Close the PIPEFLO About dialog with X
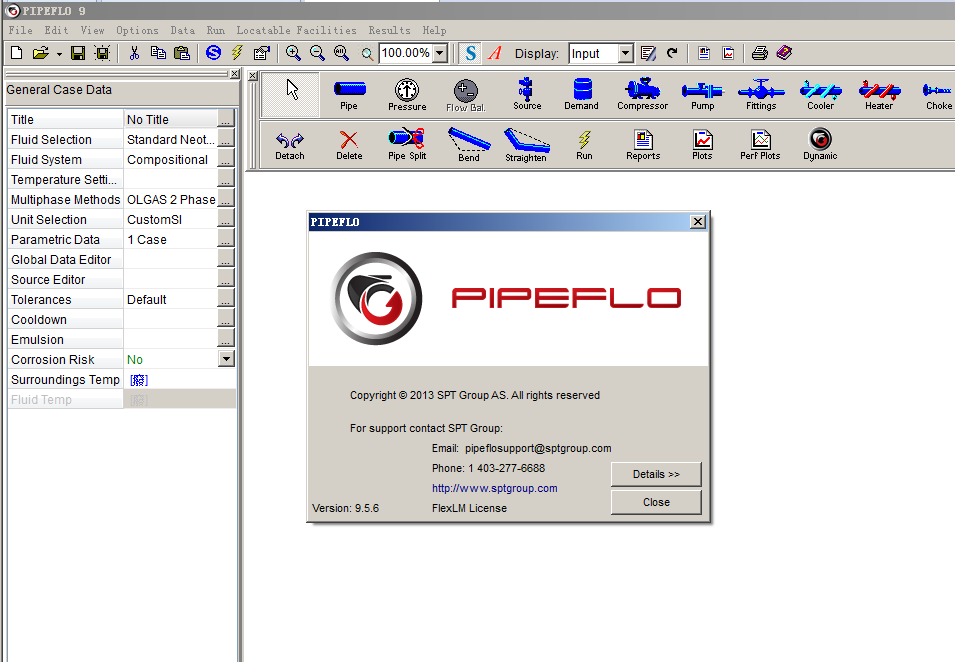The image size is (955, 662). tap(698, 222)
